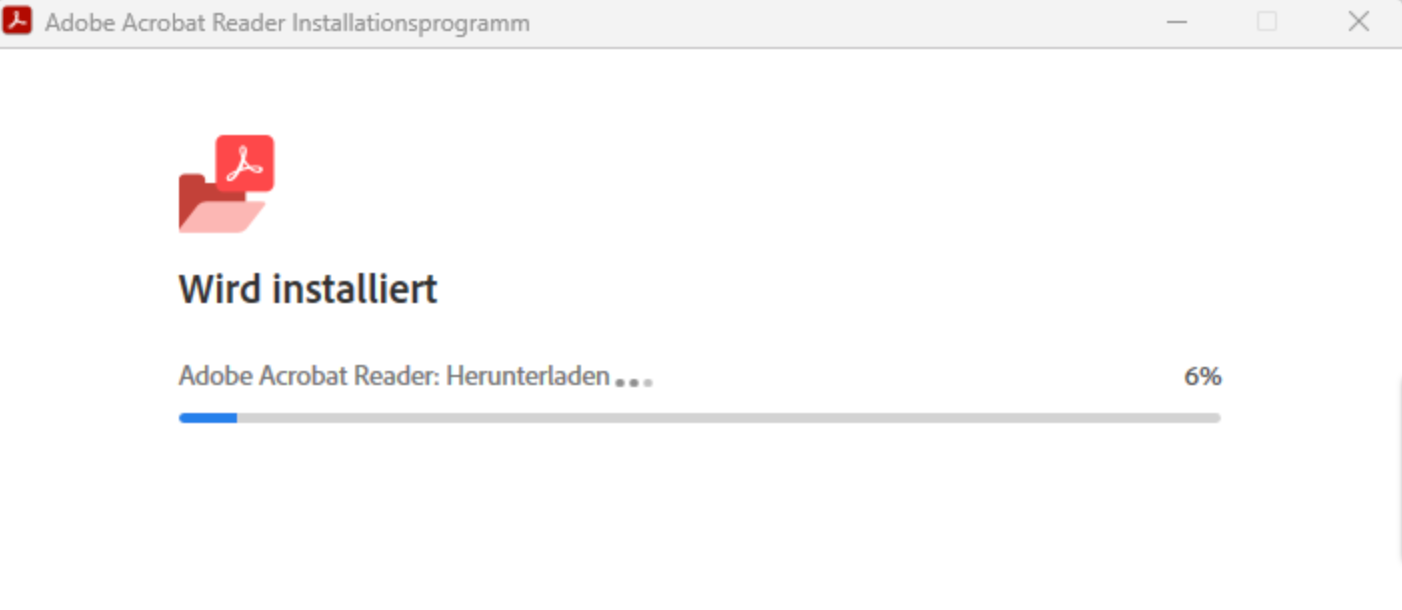The width and height of the screenshot is (1402, 610).
Task: Close the Adobe Acrobat Reader installer
Action: point(1358,21)
